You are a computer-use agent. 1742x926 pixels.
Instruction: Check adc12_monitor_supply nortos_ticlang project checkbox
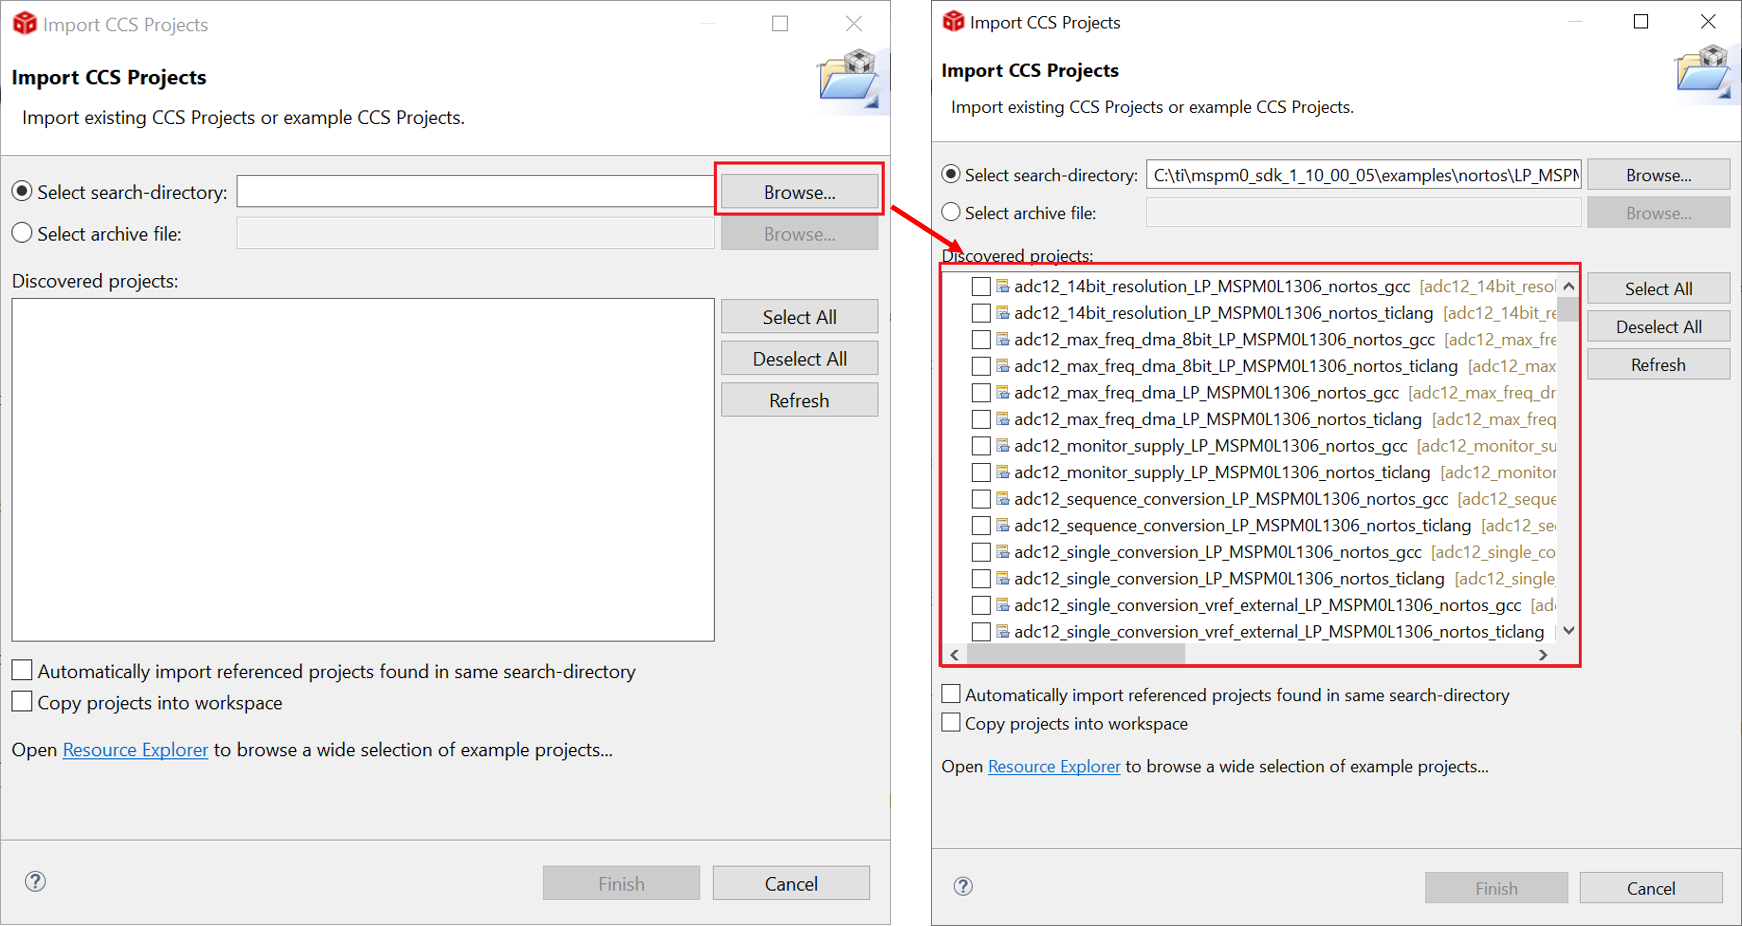[x=981, y=472]
